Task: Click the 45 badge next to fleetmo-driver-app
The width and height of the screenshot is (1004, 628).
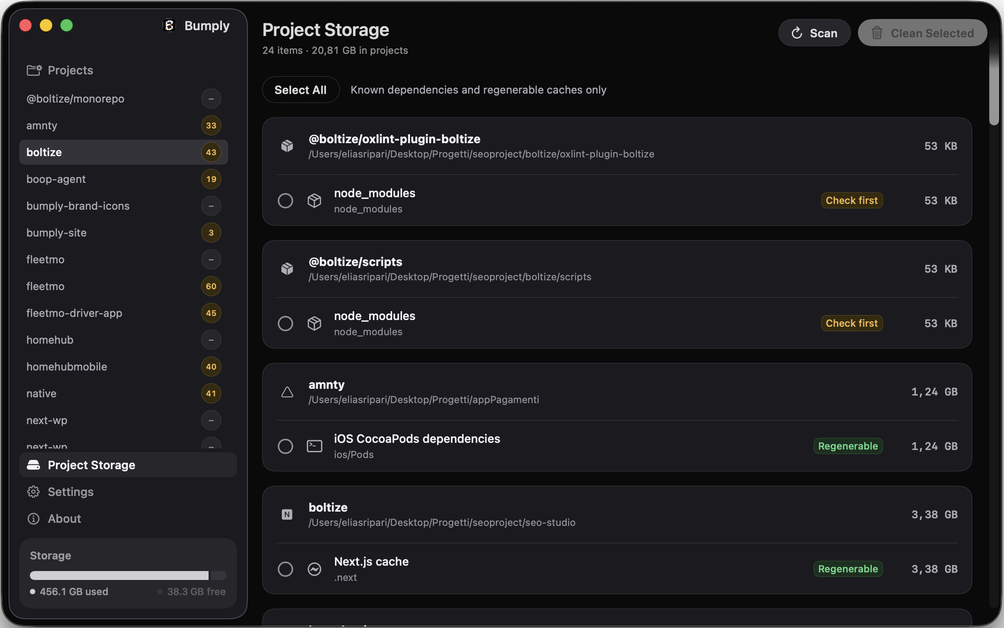Action: (x=211, y=313)
